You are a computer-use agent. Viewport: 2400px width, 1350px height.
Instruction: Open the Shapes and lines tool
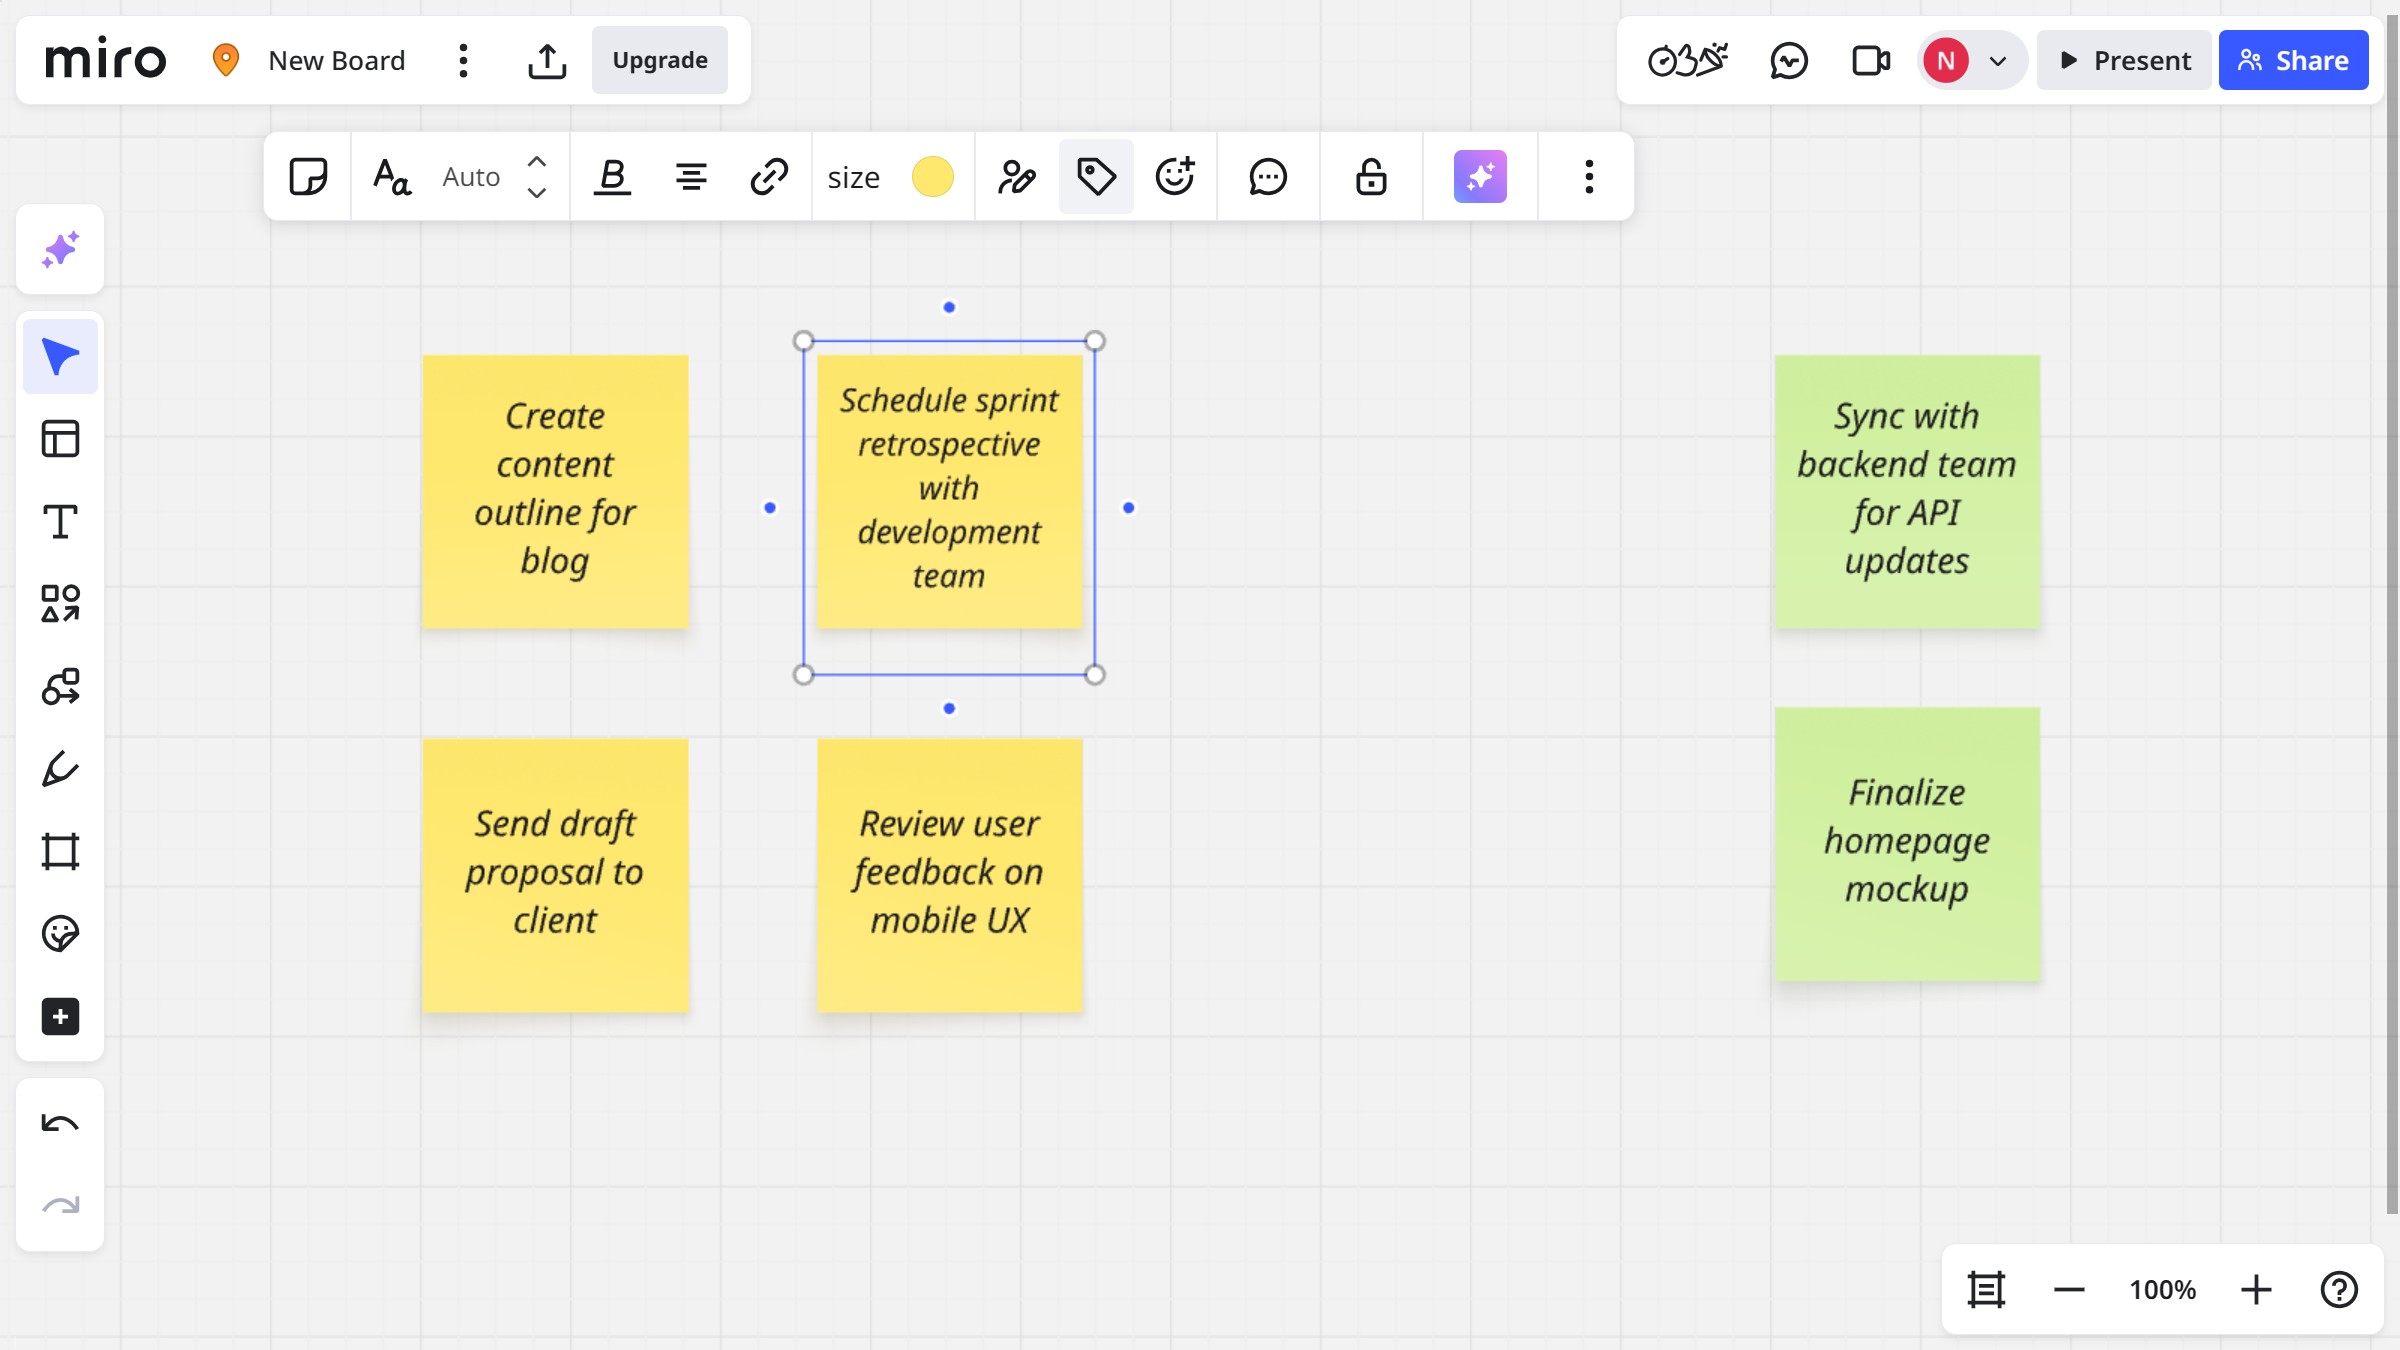pyautogui.click(x=60, y=603)
